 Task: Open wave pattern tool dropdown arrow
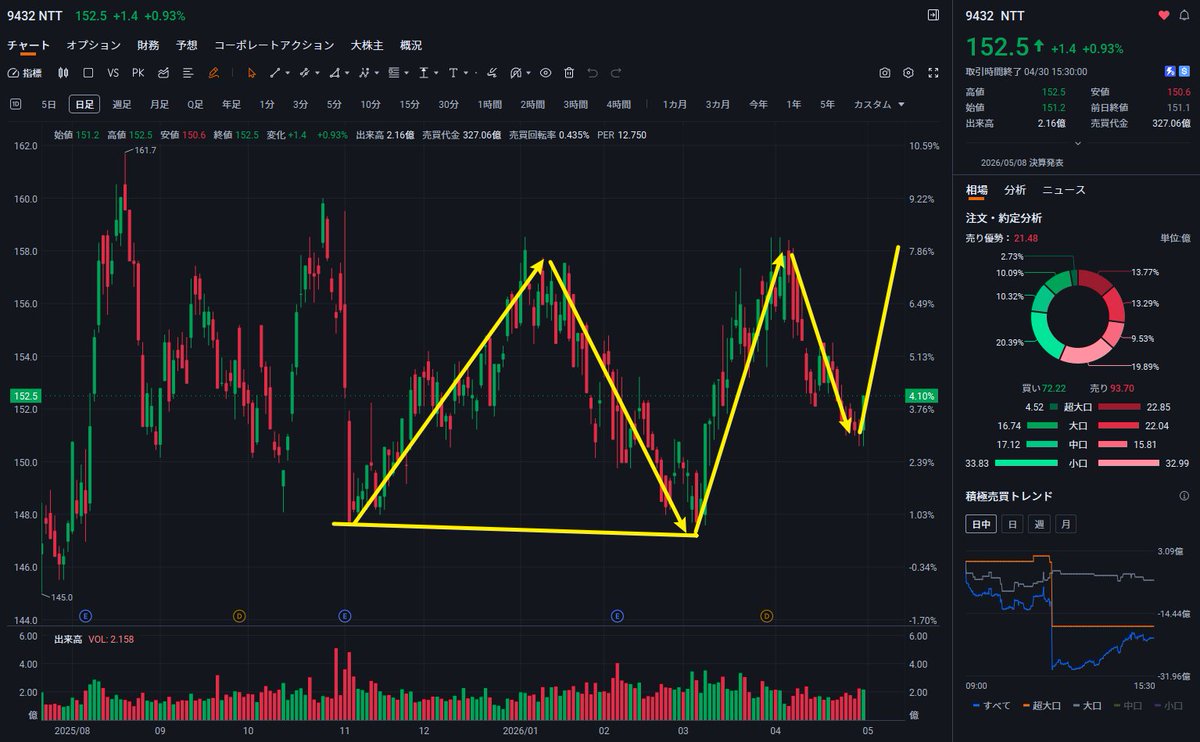[376, 73]
